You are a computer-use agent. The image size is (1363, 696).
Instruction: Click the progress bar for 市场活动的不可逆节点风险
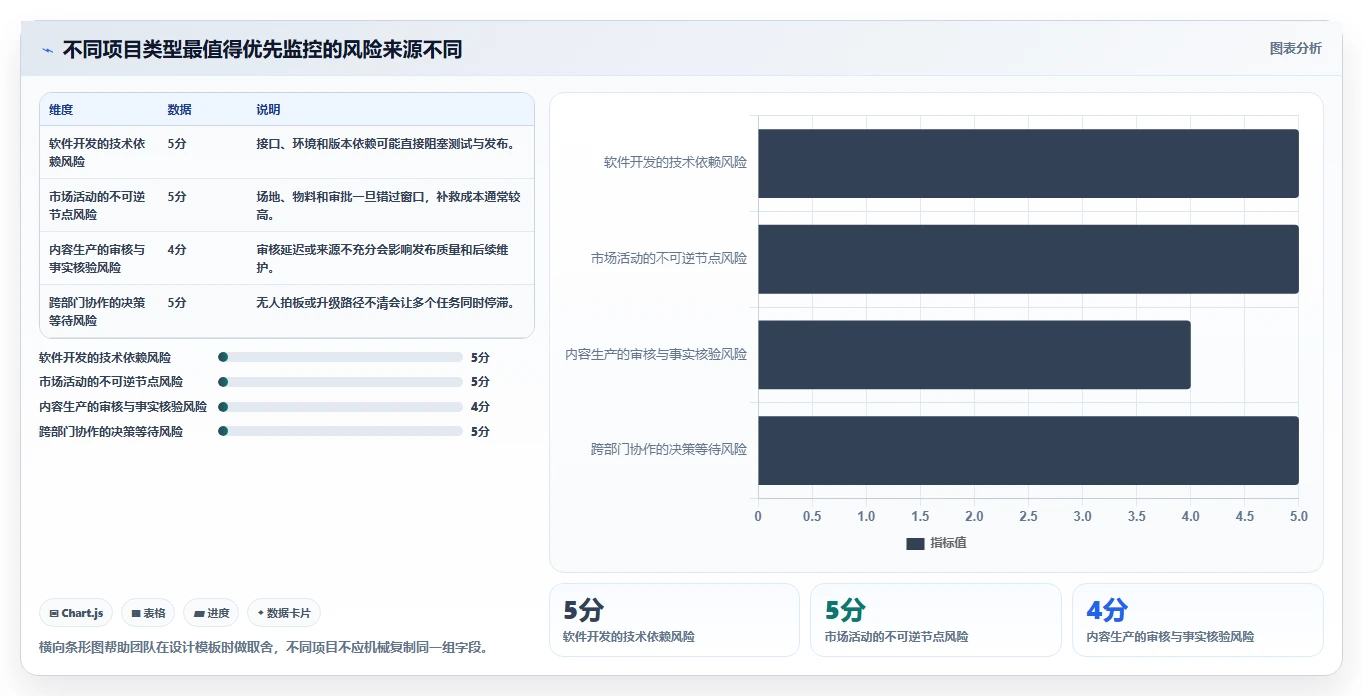click(x=340, y=382)
